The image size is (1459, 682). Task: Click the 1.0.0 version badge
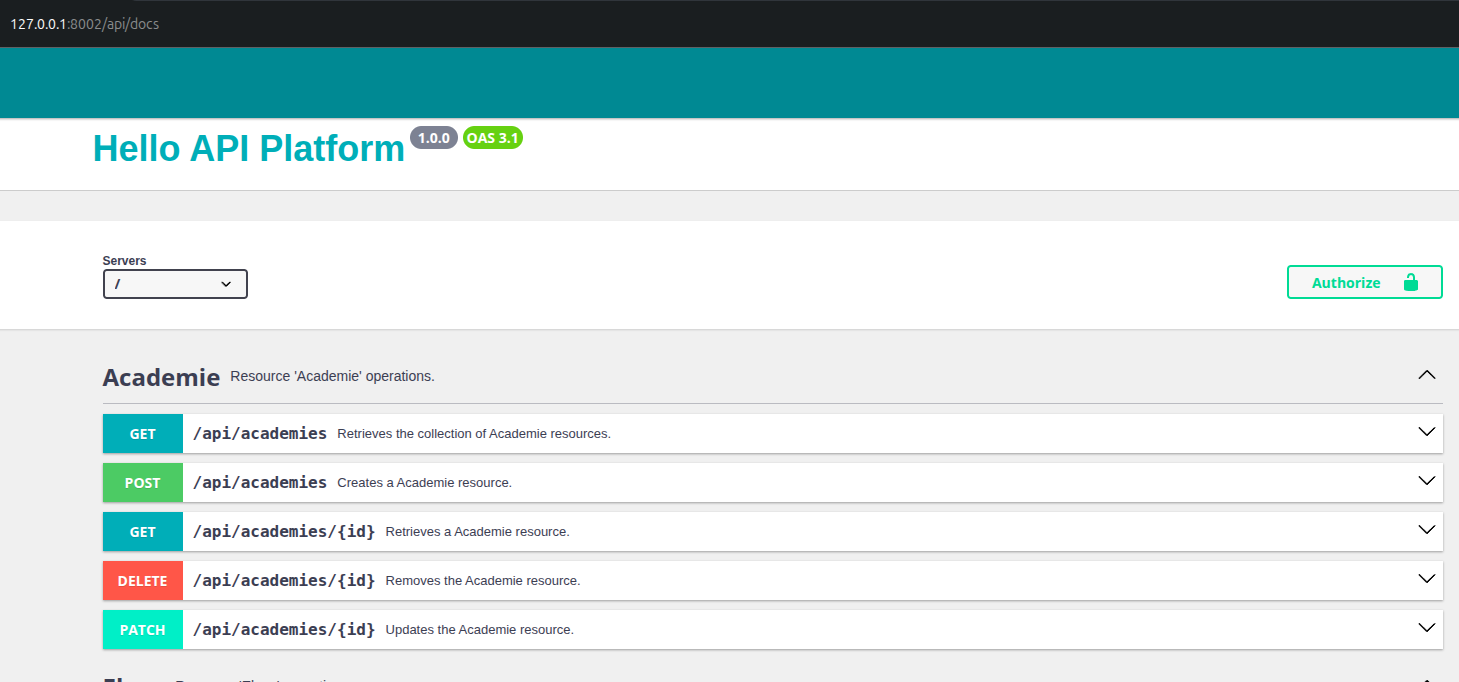(x=433, y=138)
